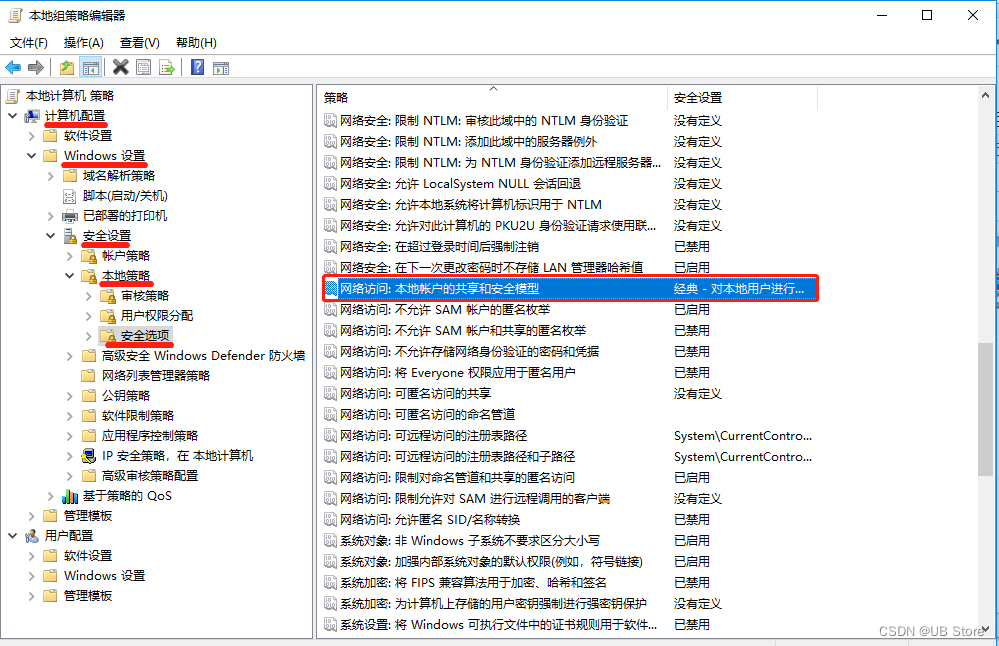Select policy 网络访问: 本地帐户的共享和安全模型
The image size is (999, 646).
point(570,289)
